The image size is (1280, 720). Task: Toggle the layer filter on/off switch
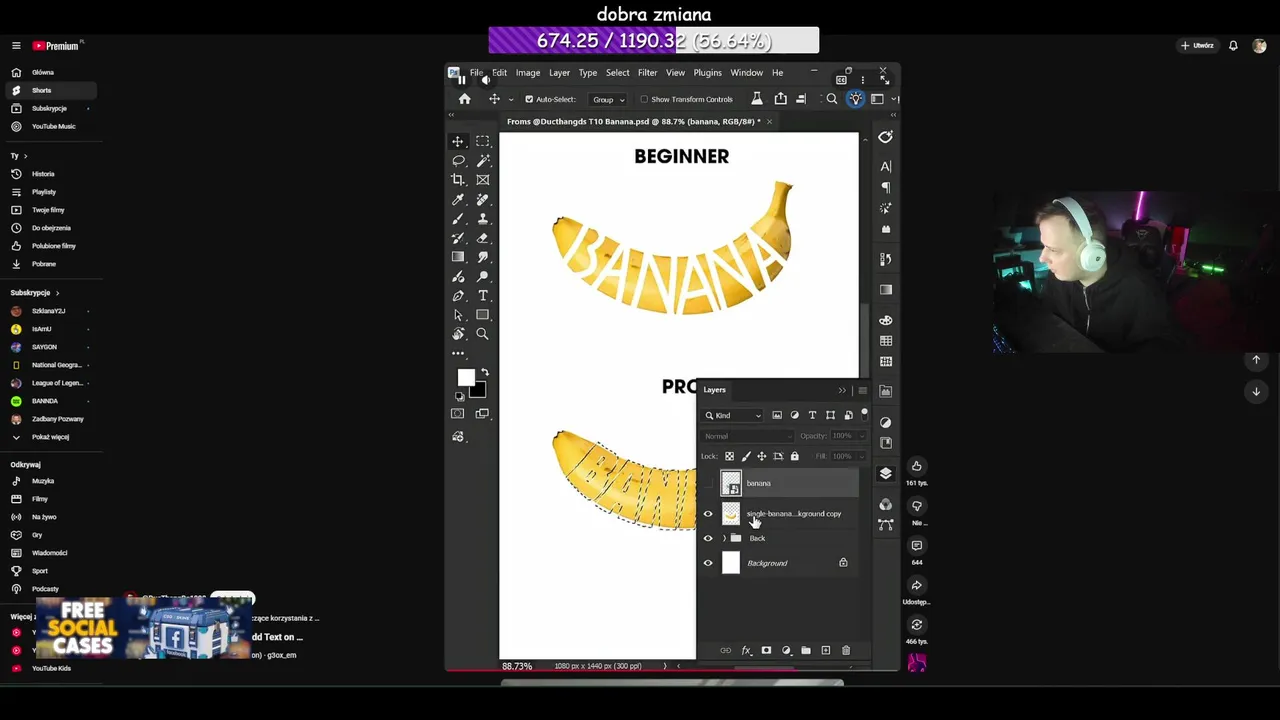coord(864,414)
